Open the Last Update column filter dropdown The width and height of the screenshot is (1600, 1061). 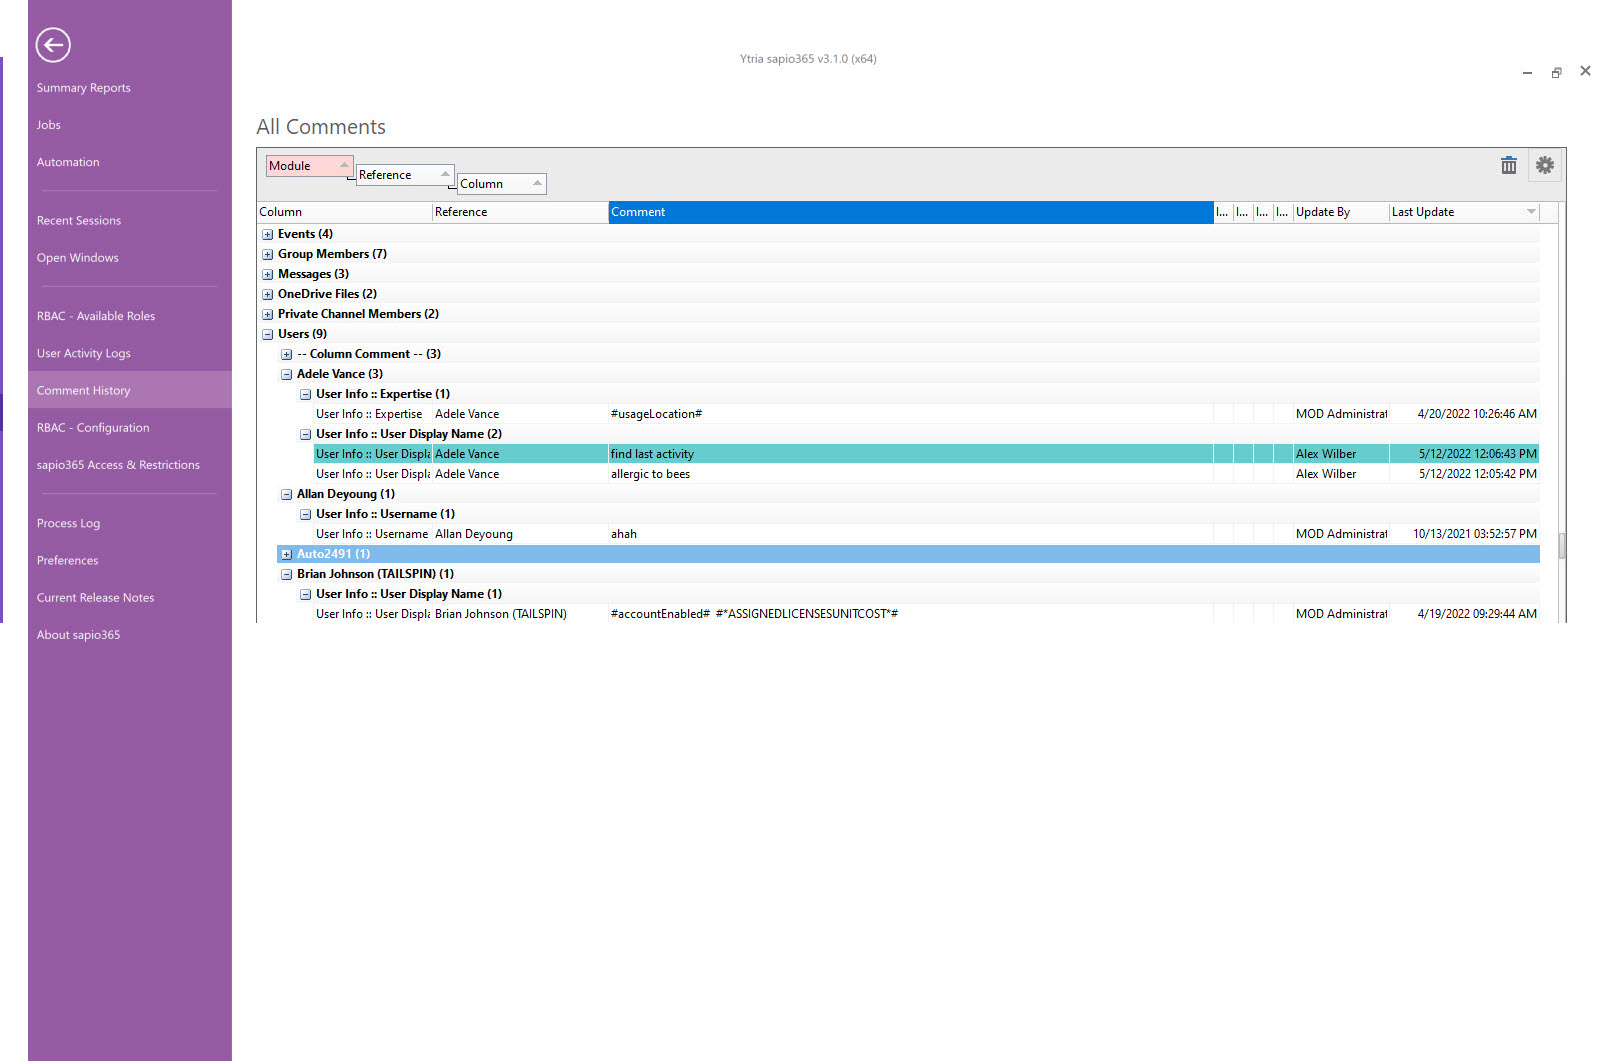[x=1530, y=212]
